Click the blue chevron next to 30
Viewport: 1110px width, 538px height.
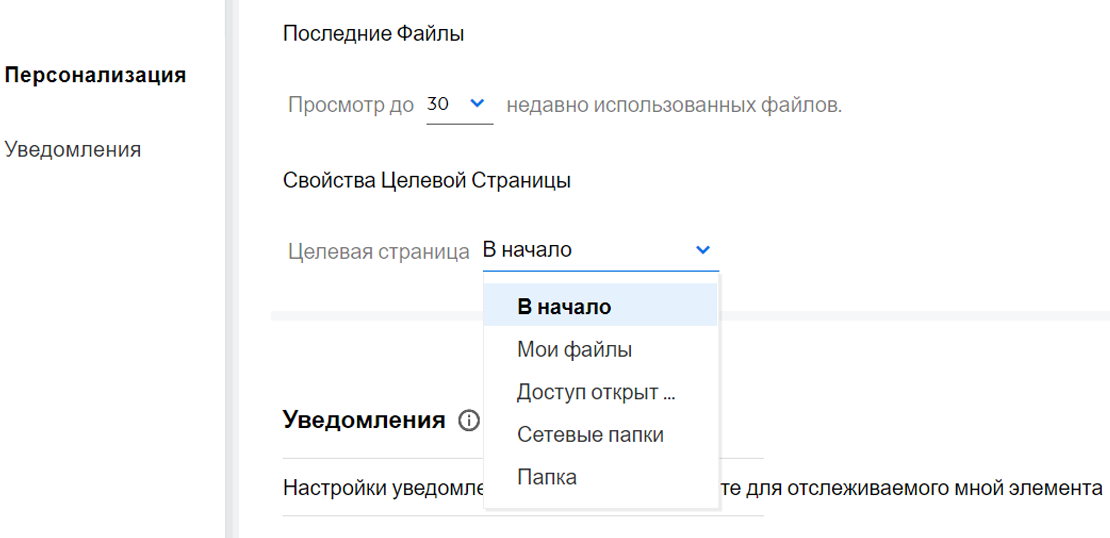[x=476, y=103]
